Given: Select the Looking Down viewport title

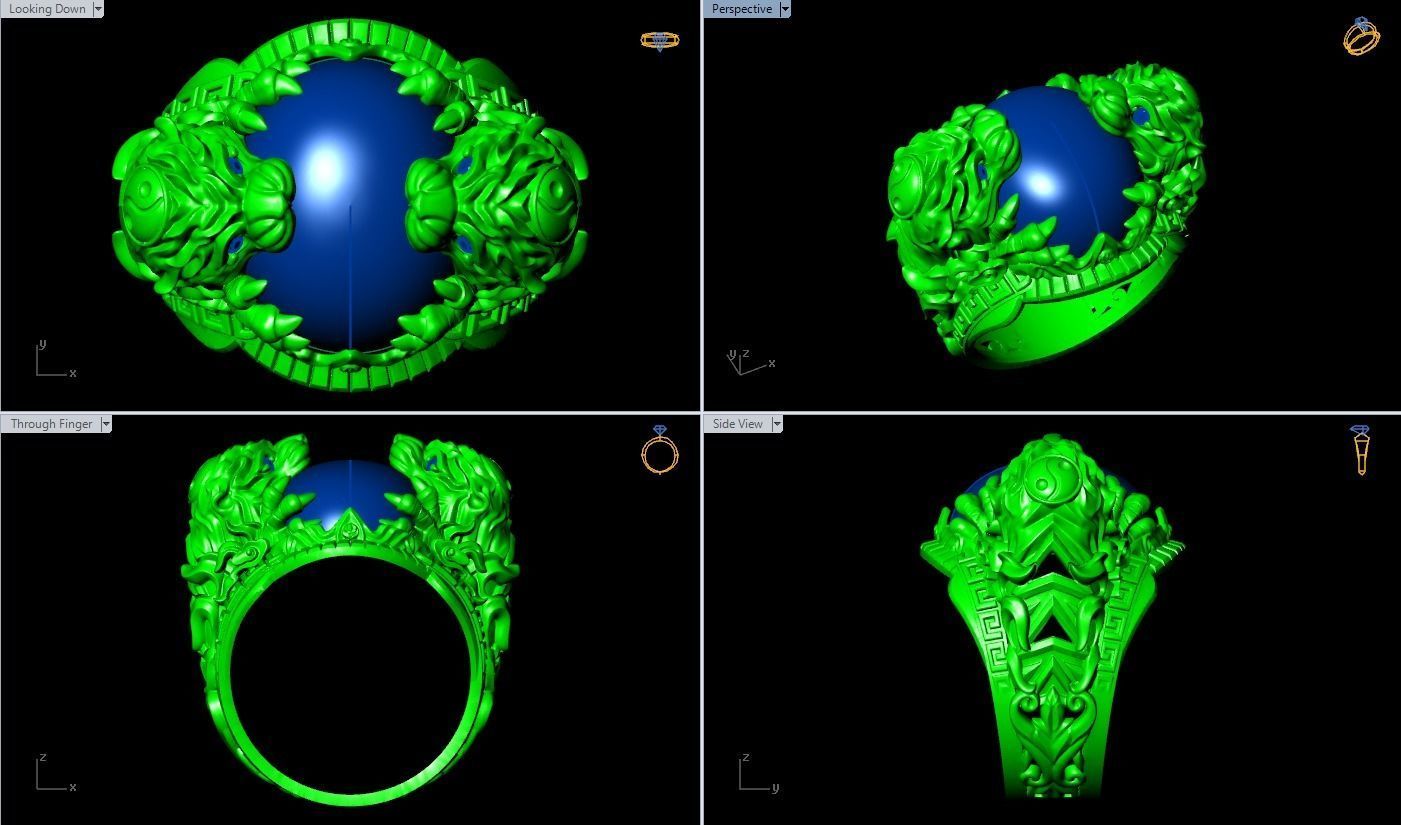Looking at the screenshot, I should click(47, 9).
